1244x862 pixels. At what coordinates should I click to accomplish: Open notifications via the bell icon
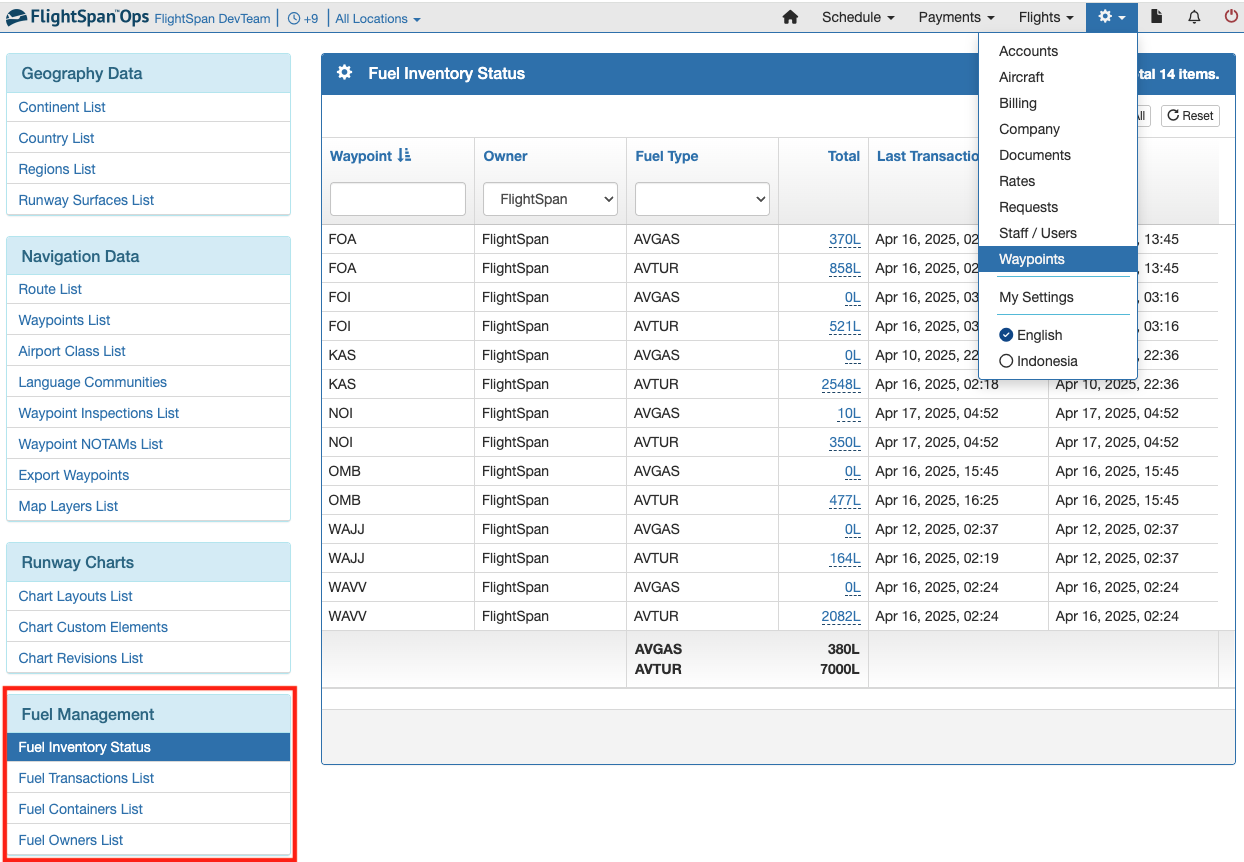1196,17
